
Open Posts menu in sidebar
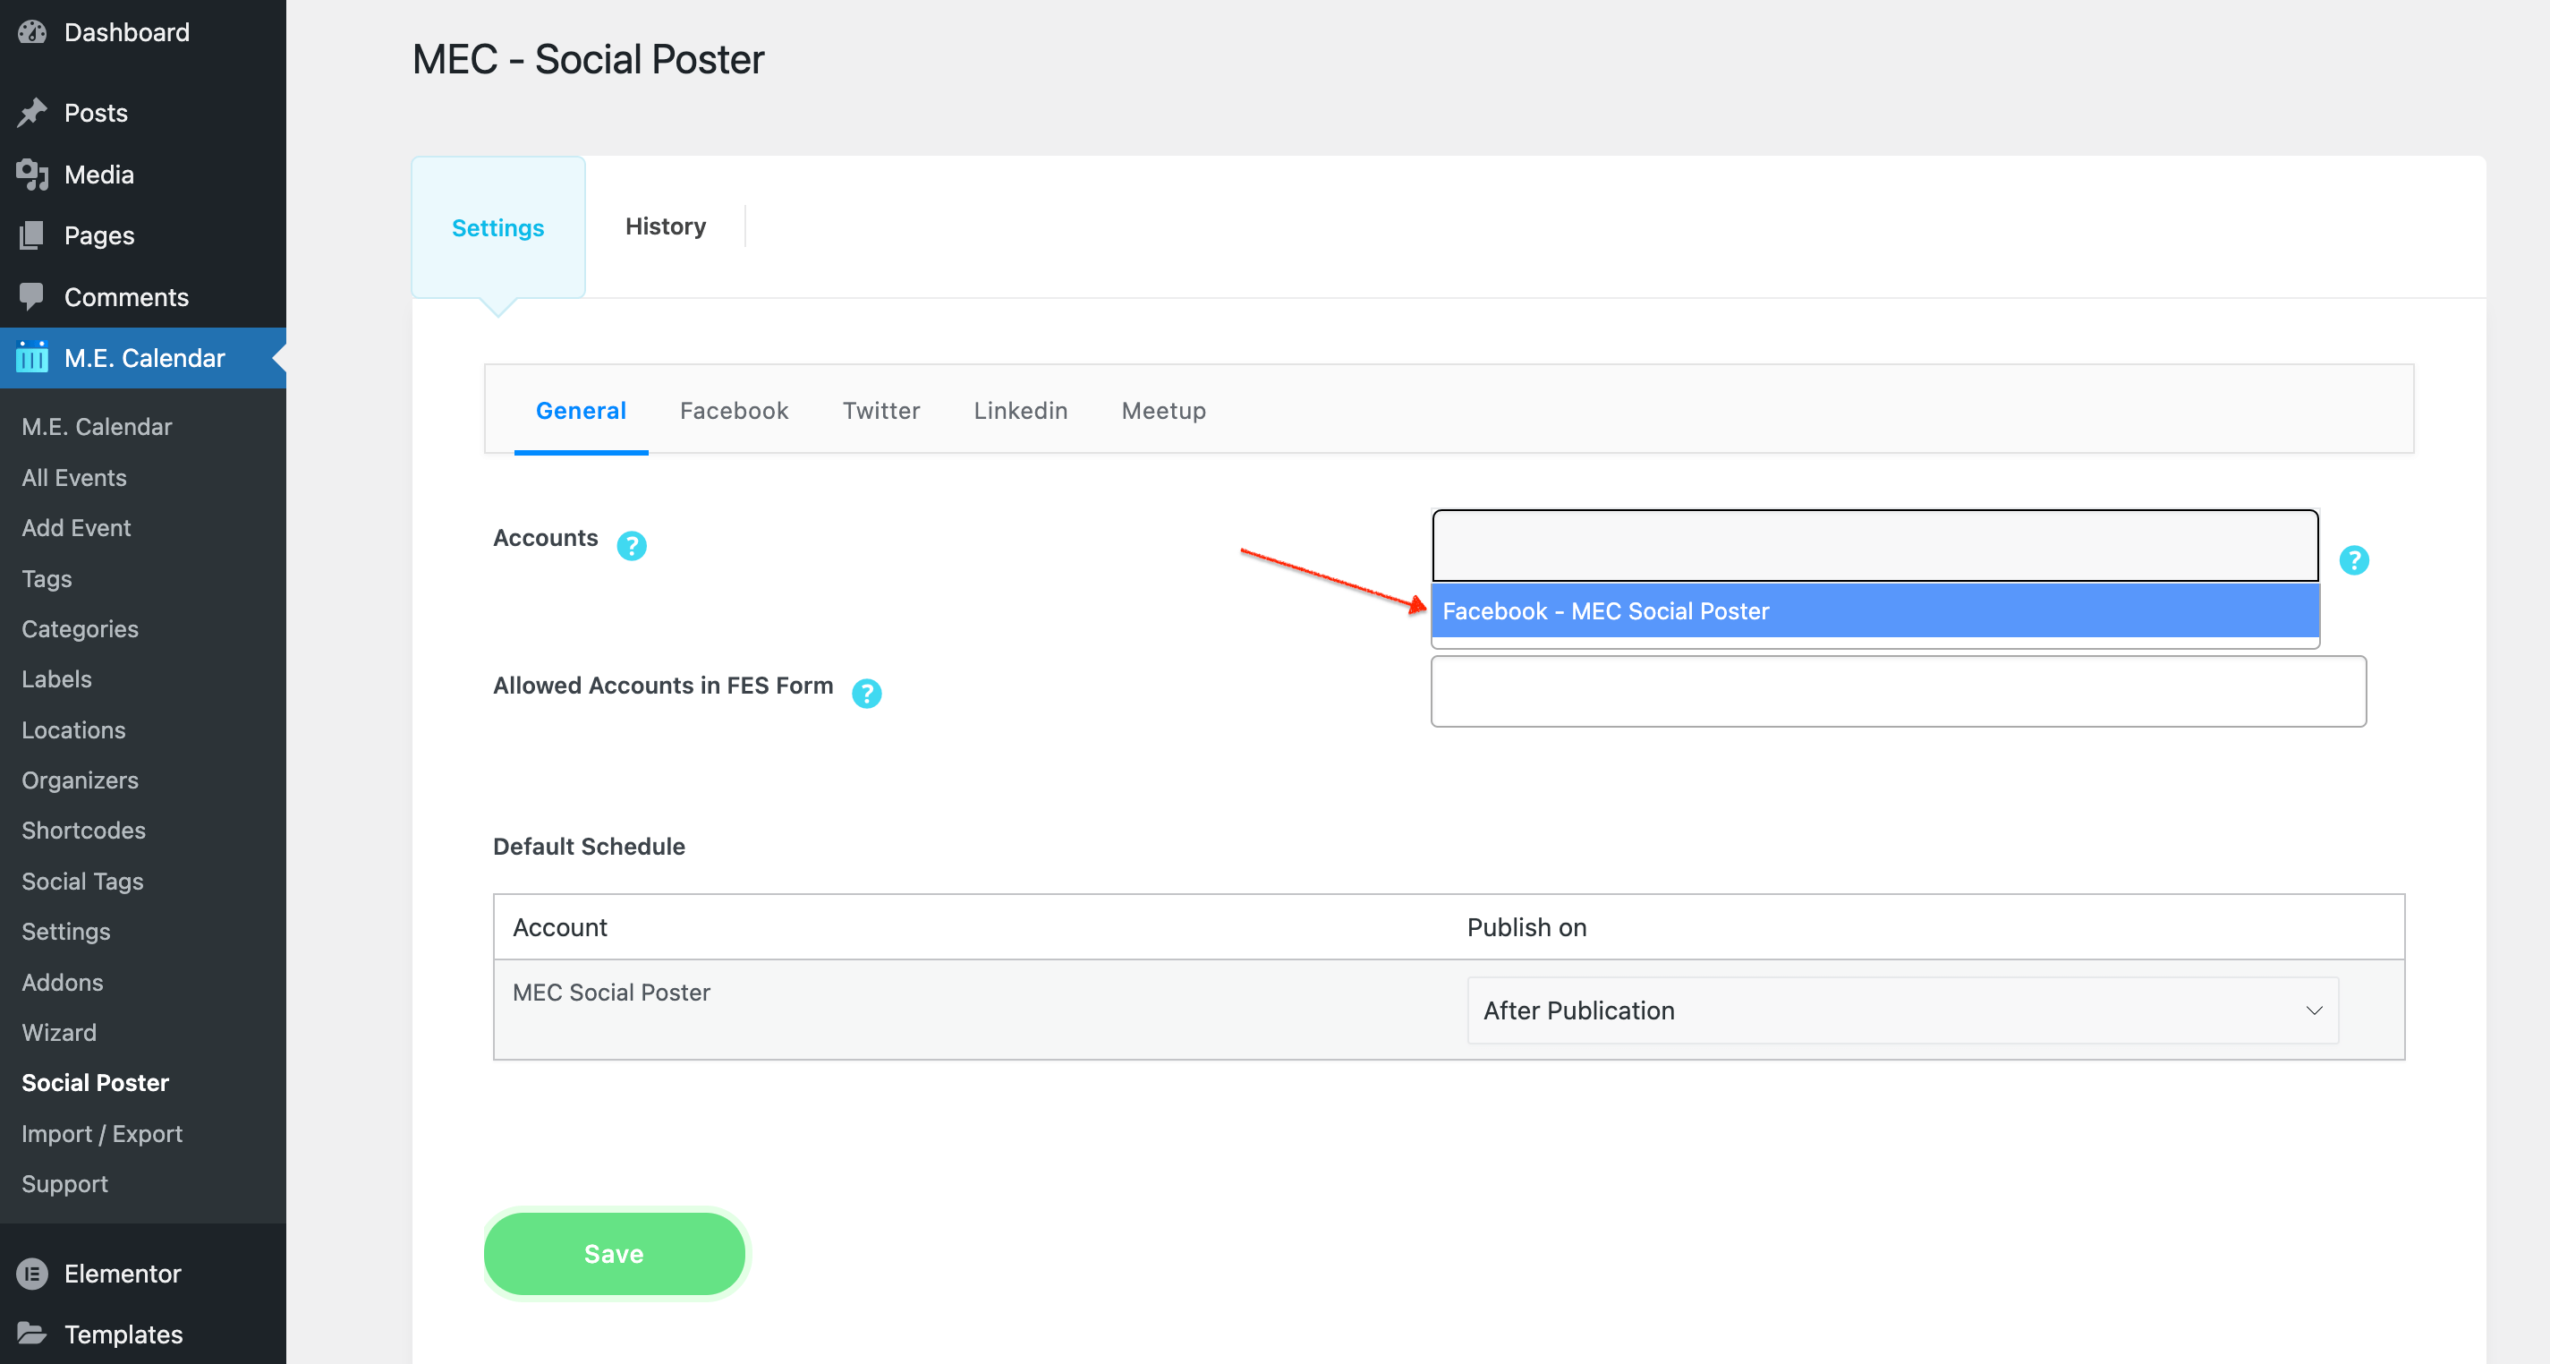[143, 113]
